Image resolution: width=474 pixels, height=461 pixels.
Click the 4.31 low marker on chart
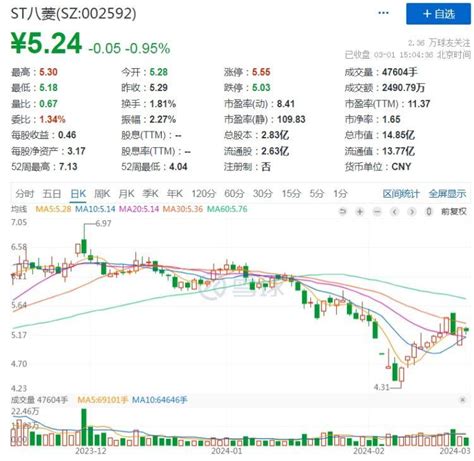tap(382, 387)
